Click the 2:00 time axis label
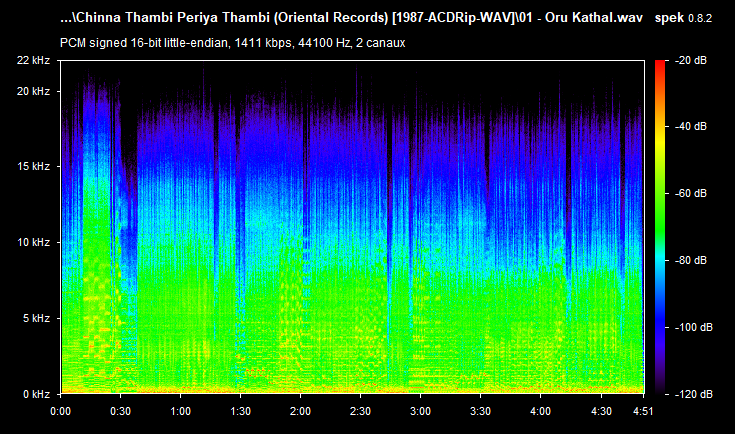This screenshot has width=735, height=434. click(300, 412)
